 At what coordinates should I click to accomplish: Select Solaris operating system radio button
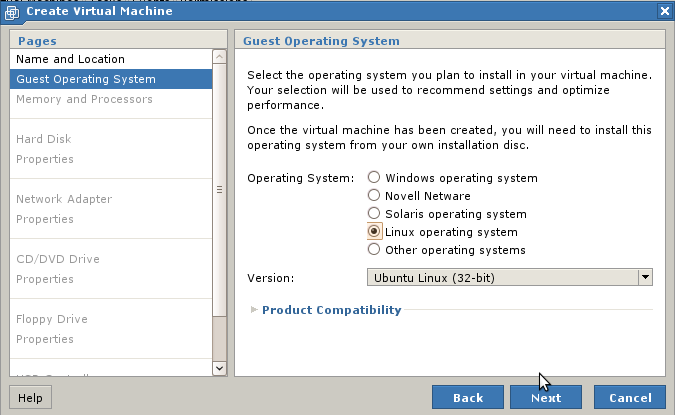pyautogui.click(x=375, y=214)
